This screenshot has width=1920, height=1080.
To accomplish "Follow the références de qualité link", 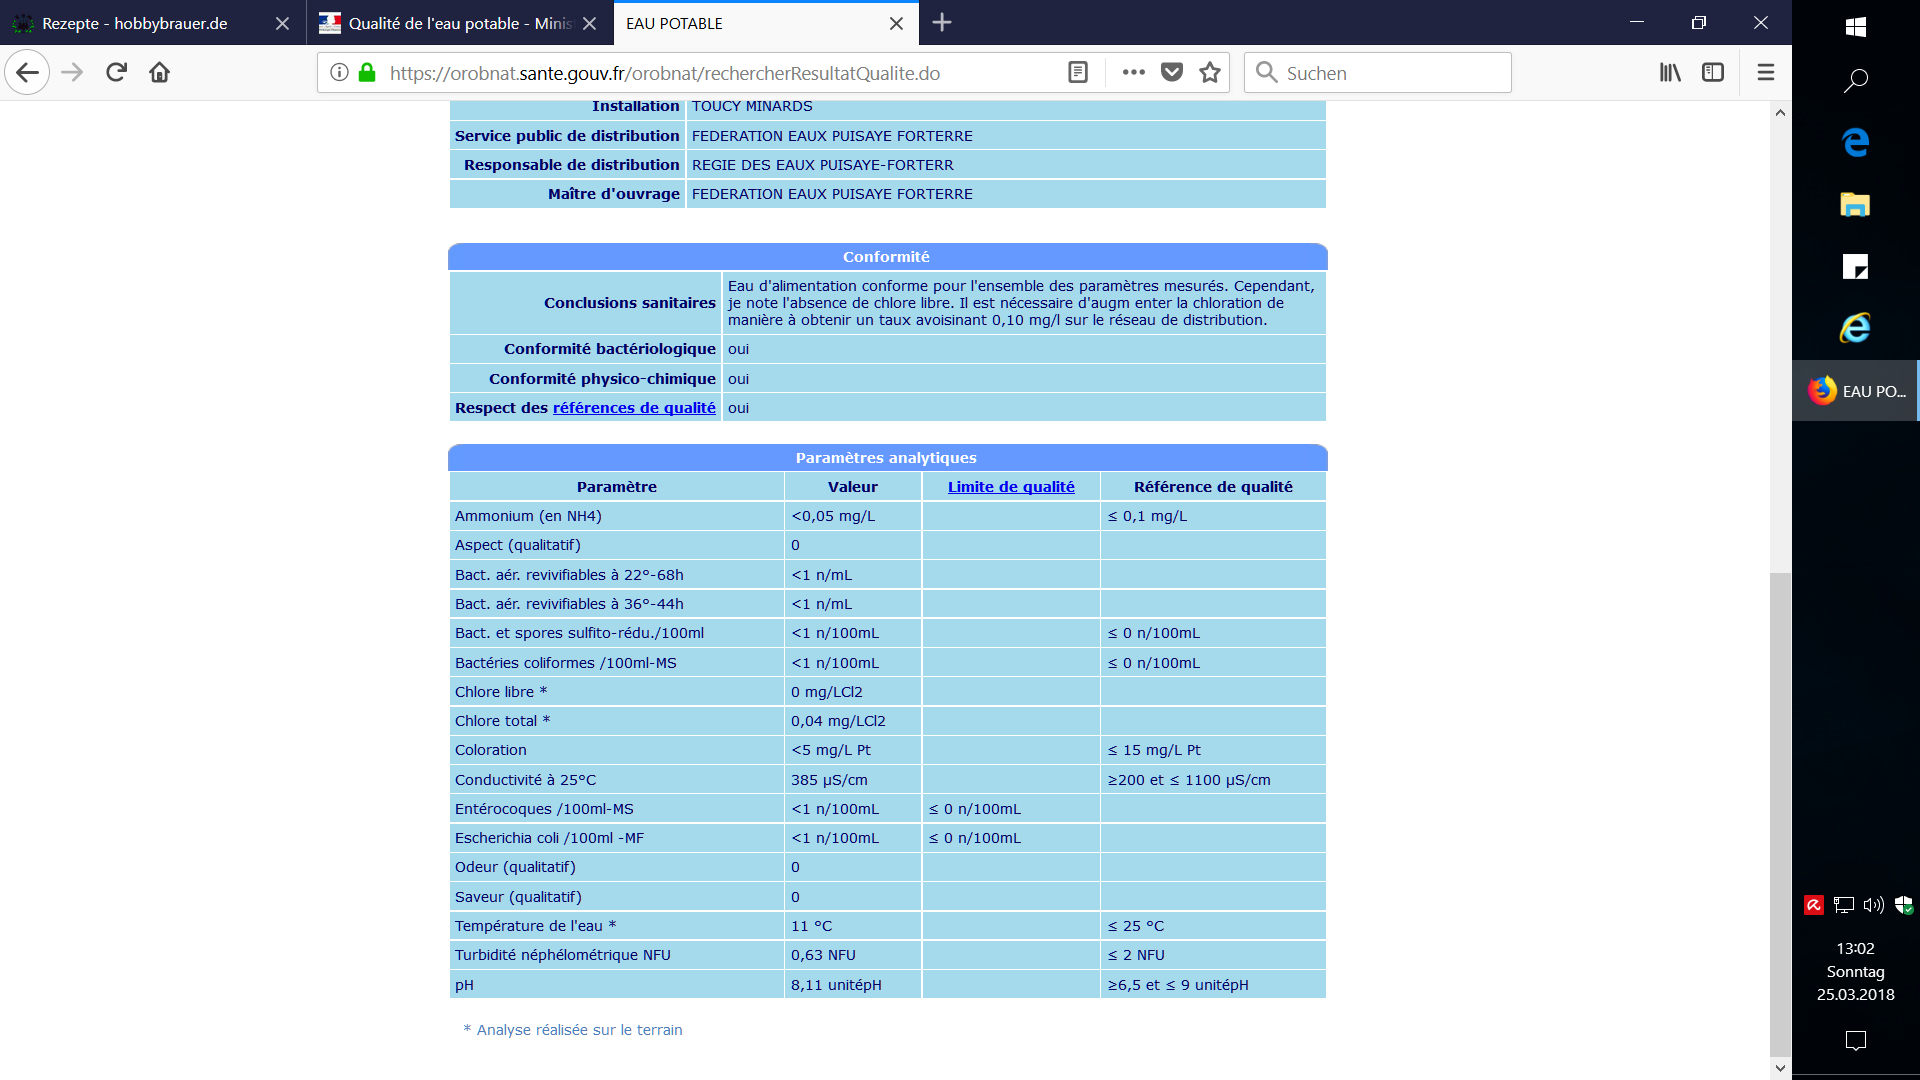I will (x=633, y=408).
